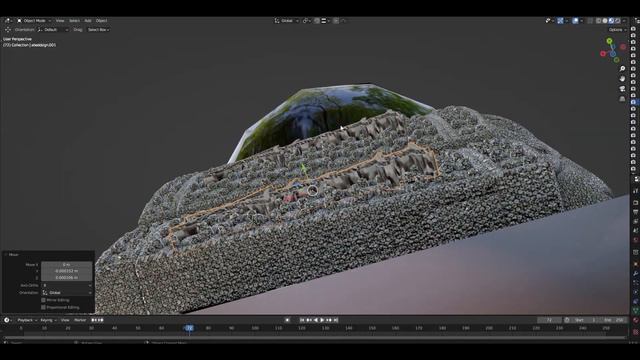The height and width of the screenshot is (360, 640).
Task: Open the Global transform orientation dropdown
Action: [287, 20]
